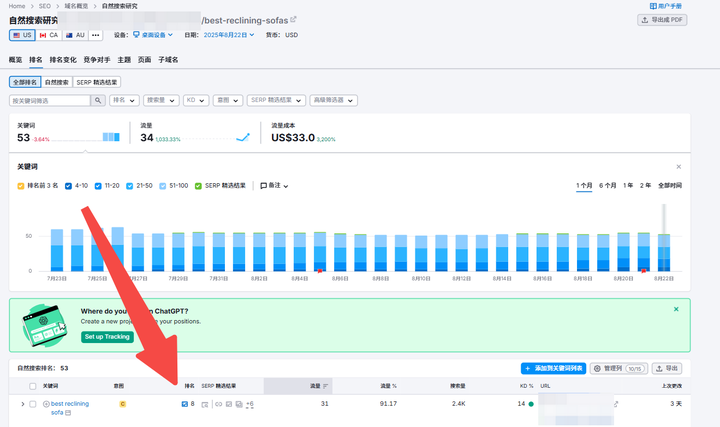This screenshot has height=427, width=720.
Task: Click the blue position-type icon beside rank 8
Action: coord(185,404)
